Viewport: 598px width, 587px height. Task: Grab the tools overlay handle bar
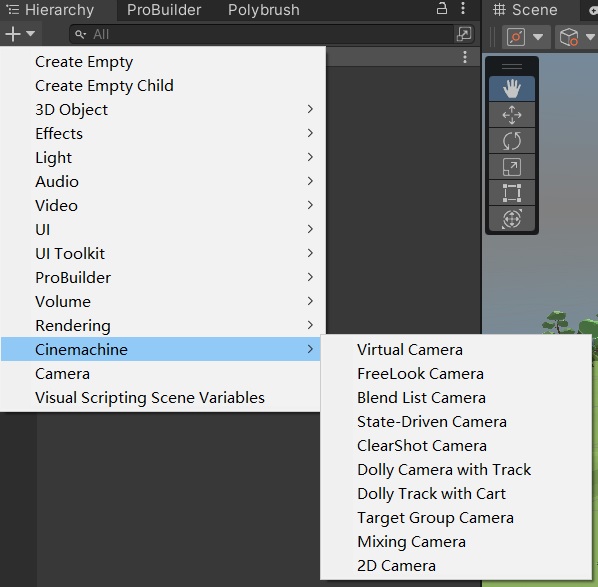[512, 66]
